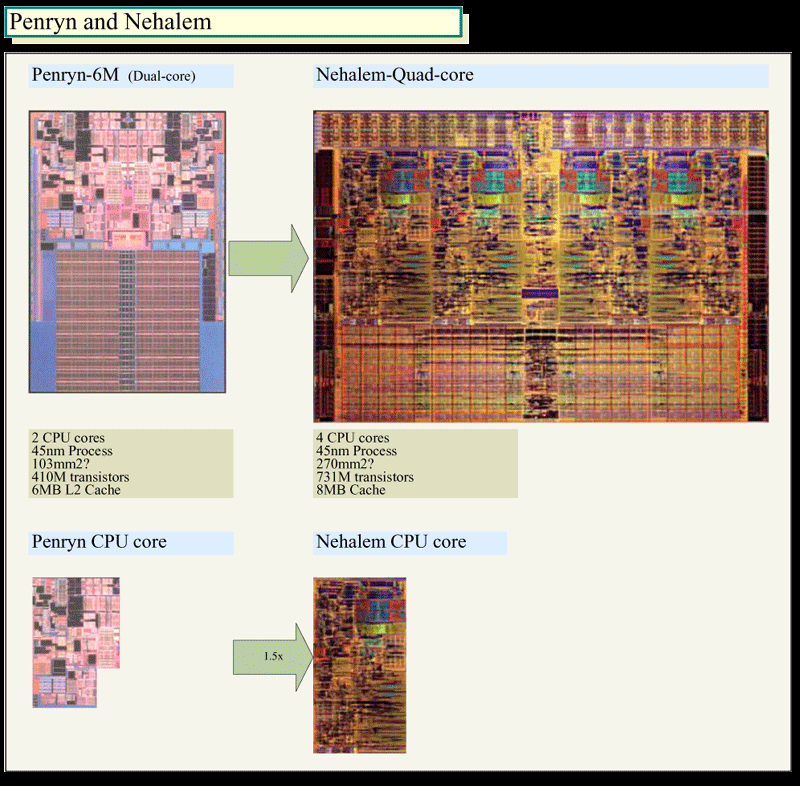Click "45nm Process" under the Nehalem specs

point(356,451)
